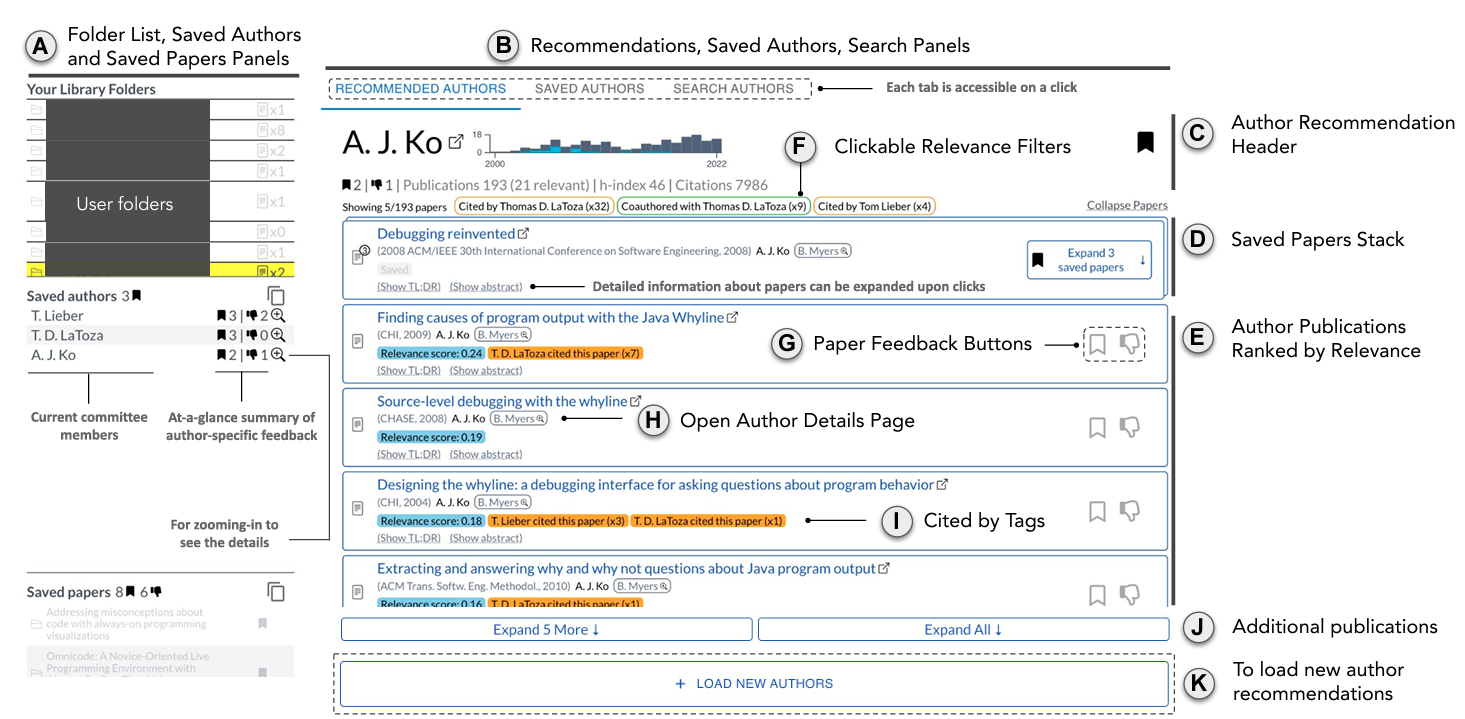Click the publications histogram chart for A. J. Ko
This screenshot has height=719, width=1465.
point(606,146)
